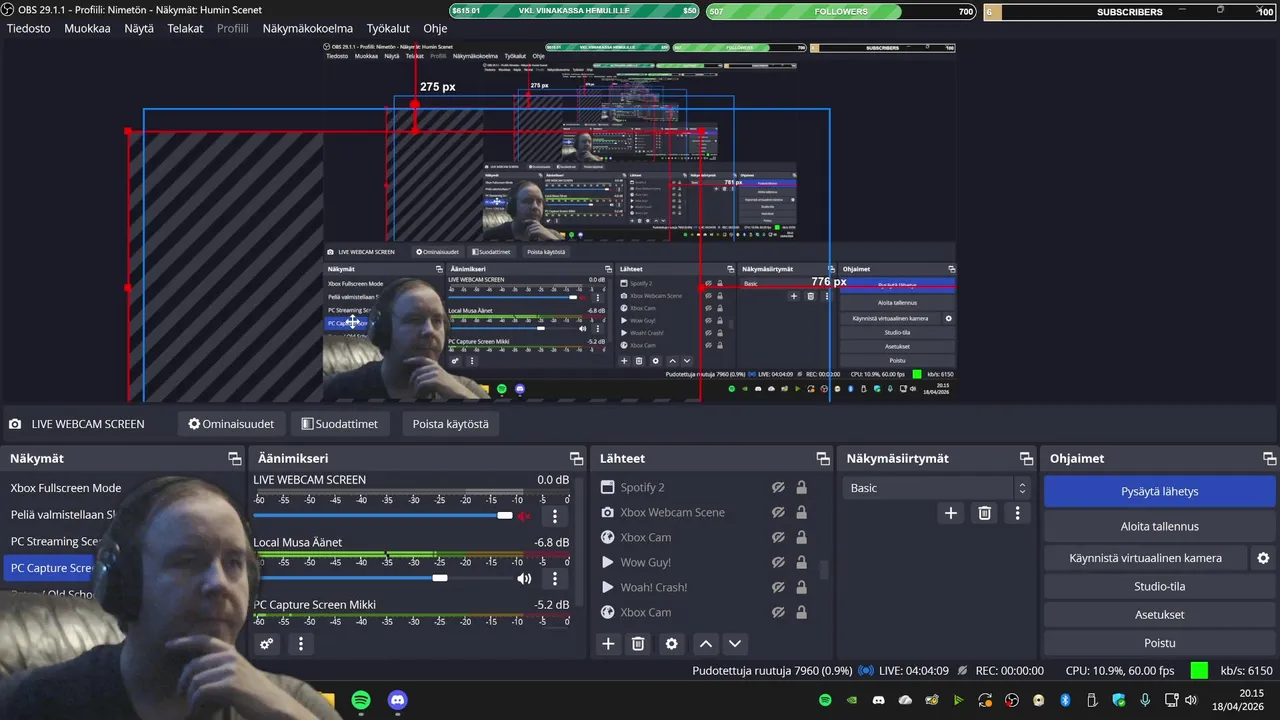This screenshot has width=1280, height=720.
Task: Unlock the Spotify 2 source
Action: click(801, 487)
